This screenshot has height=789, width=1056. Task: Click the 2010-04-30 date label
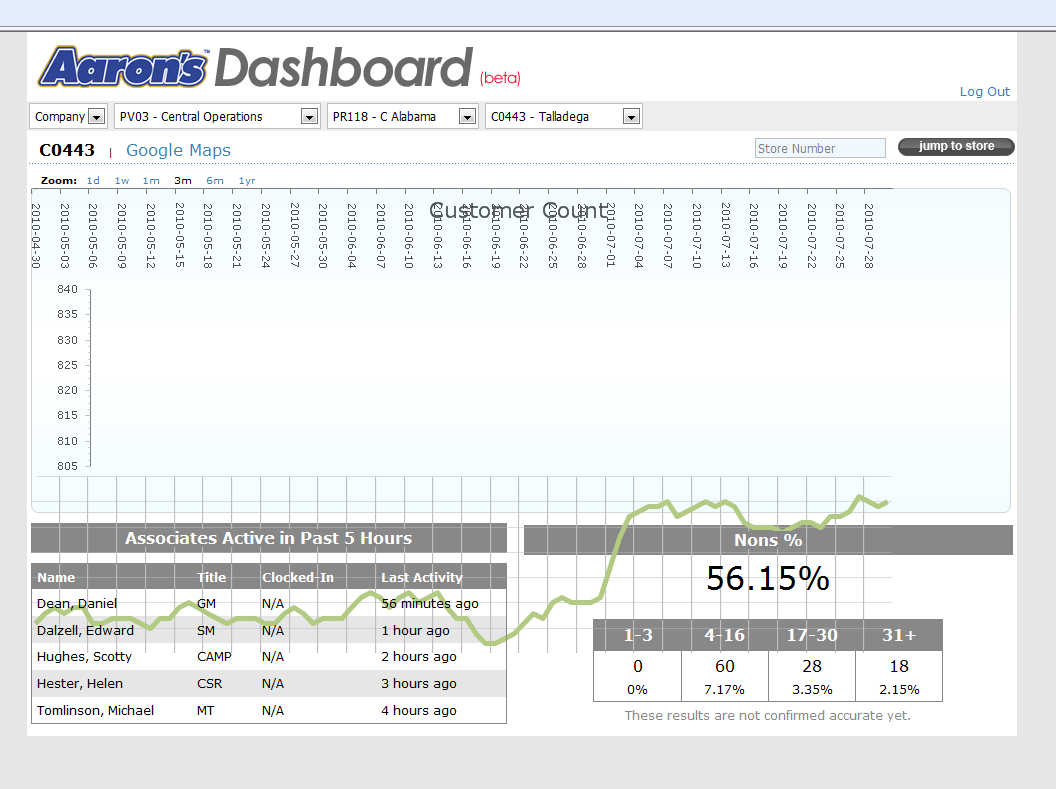[x=36, y=236]
